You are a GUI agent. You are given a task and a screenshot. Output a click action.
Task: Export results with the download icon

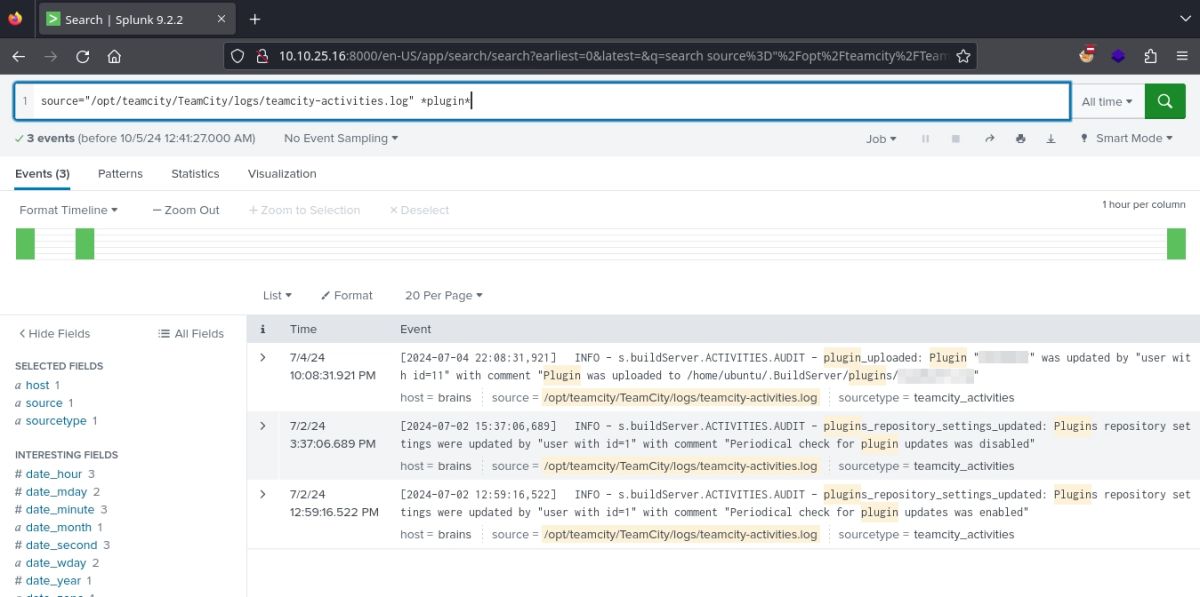1051,139
